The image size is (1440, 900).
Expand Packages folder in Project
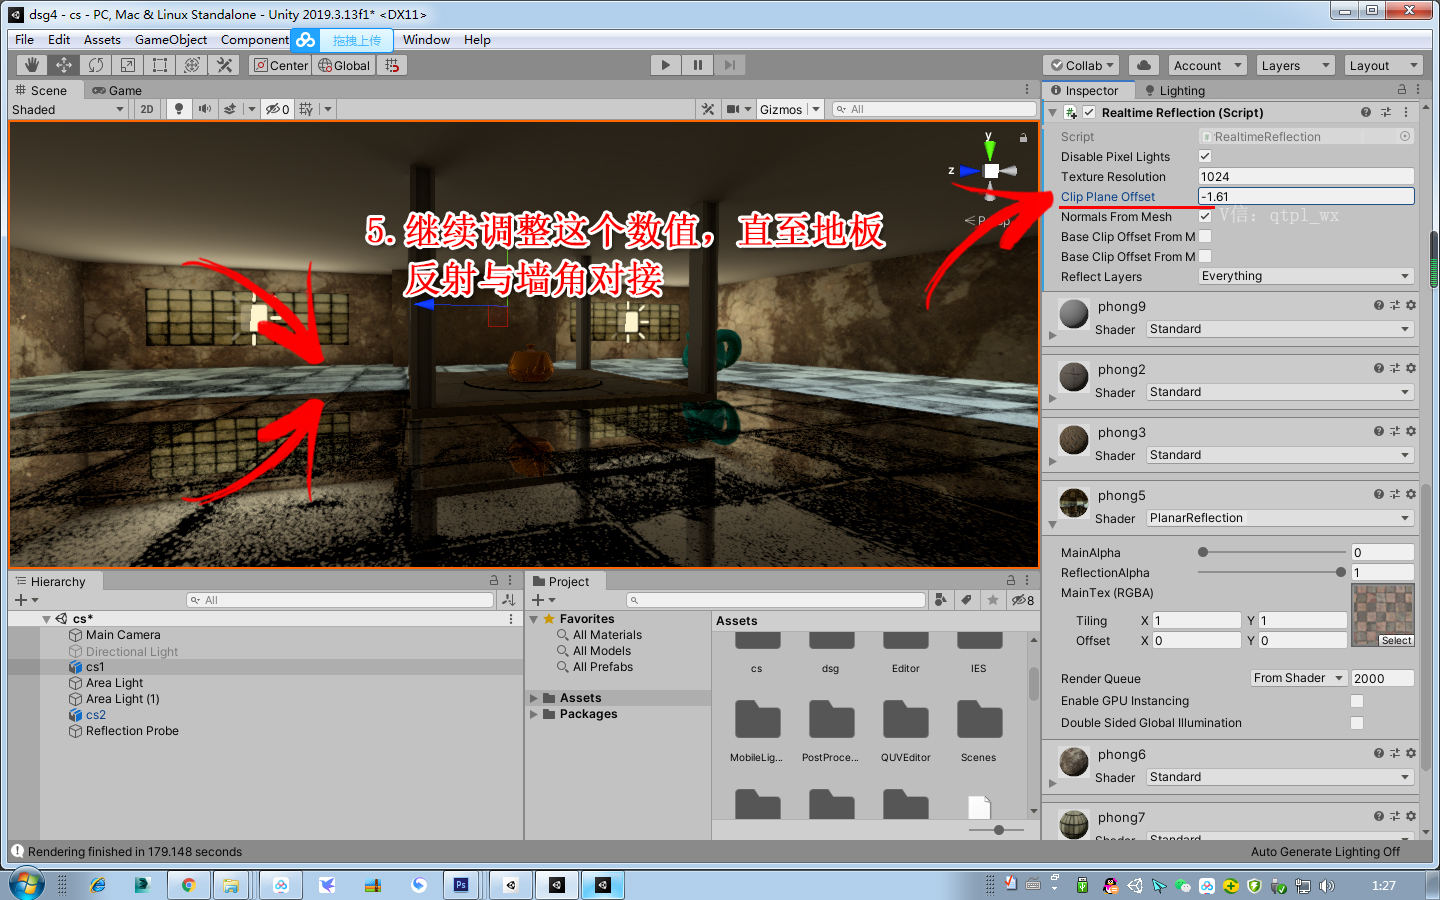point(534,714)
